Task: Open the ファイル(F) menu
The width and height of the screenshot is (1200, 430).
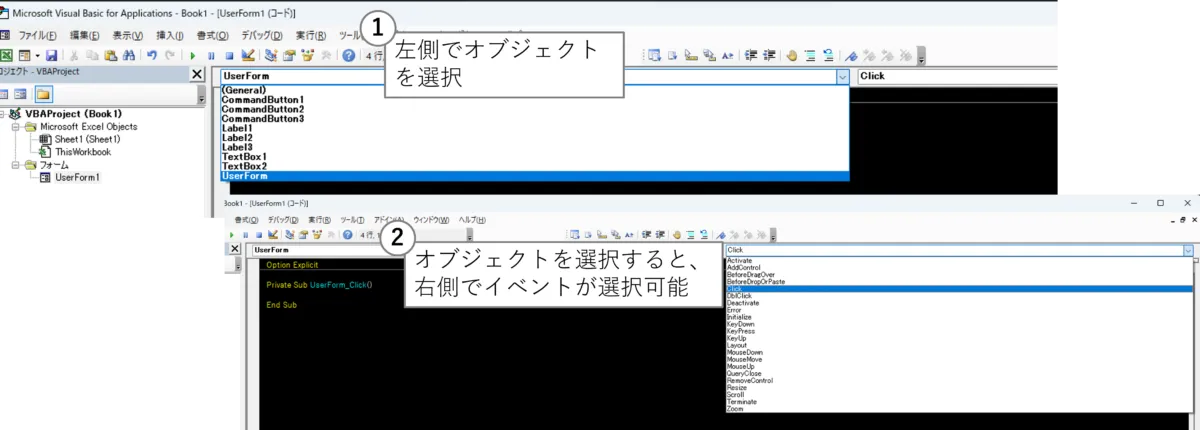Action: 37,35
